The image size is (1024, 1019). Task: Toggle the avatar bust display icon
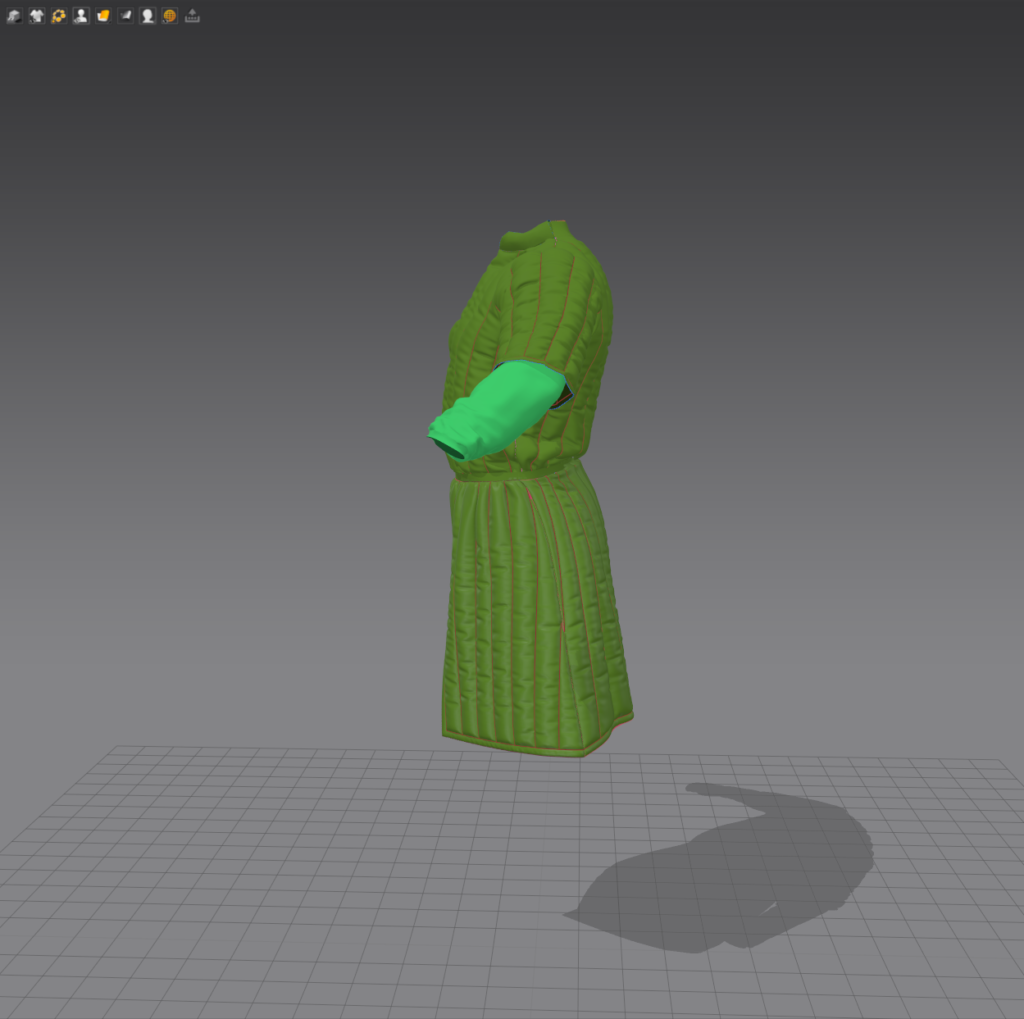coord(81,16)
